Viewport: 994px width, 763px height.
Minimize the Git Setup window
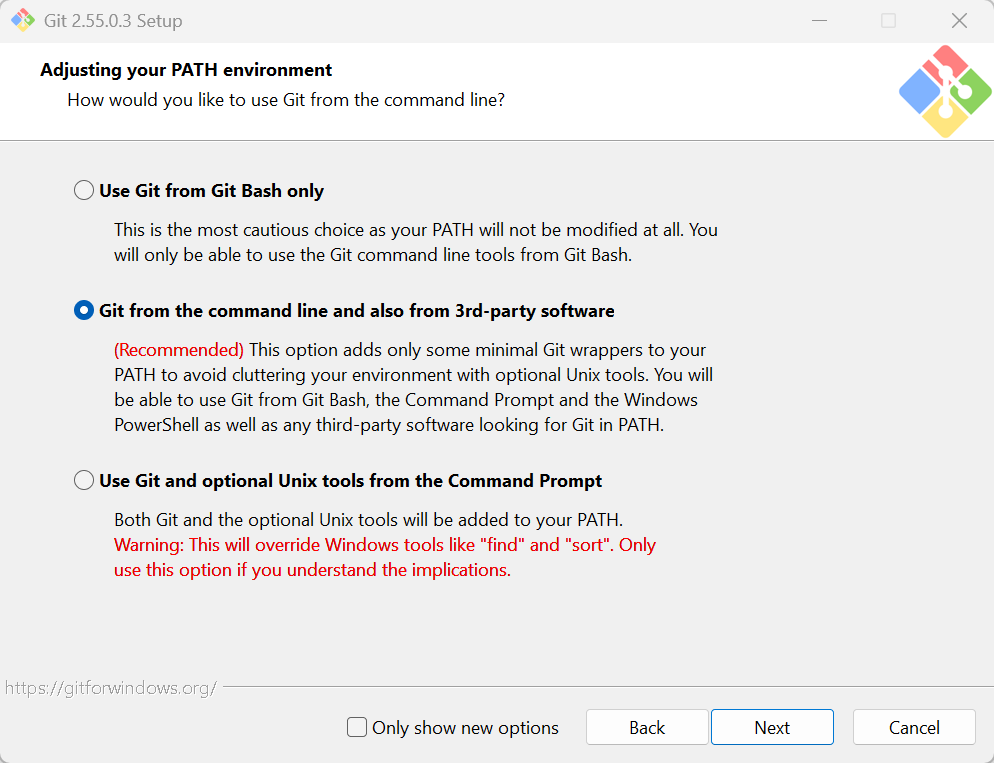pos(819,21)
